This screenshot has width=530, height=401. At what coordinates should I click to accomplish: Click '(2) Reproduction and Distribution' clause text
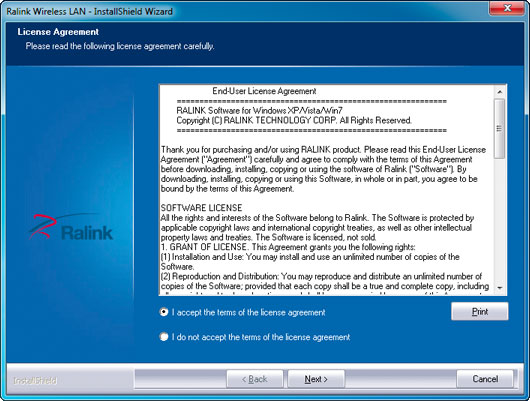(x=324, y=281)
